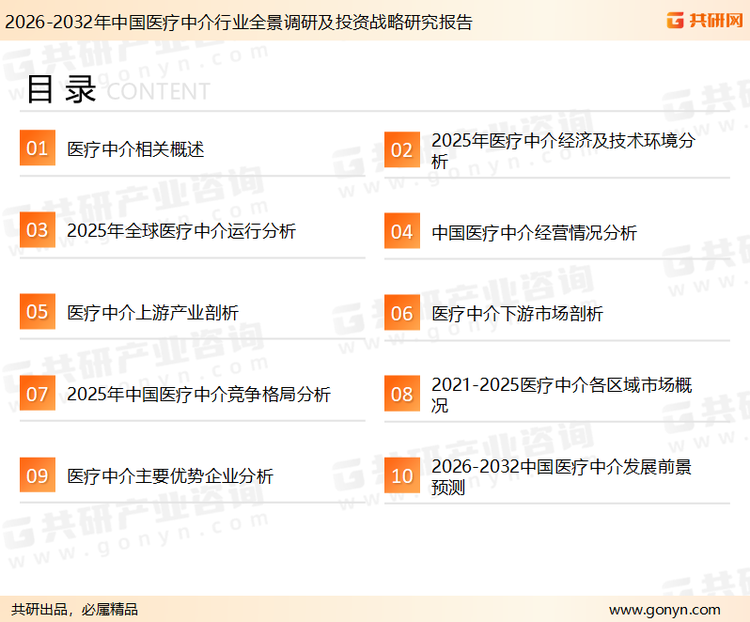Image resolution: width=750 pixels, height=622 pixels.
Task: Select the orange 06 chapter badge
Action: 402,313
